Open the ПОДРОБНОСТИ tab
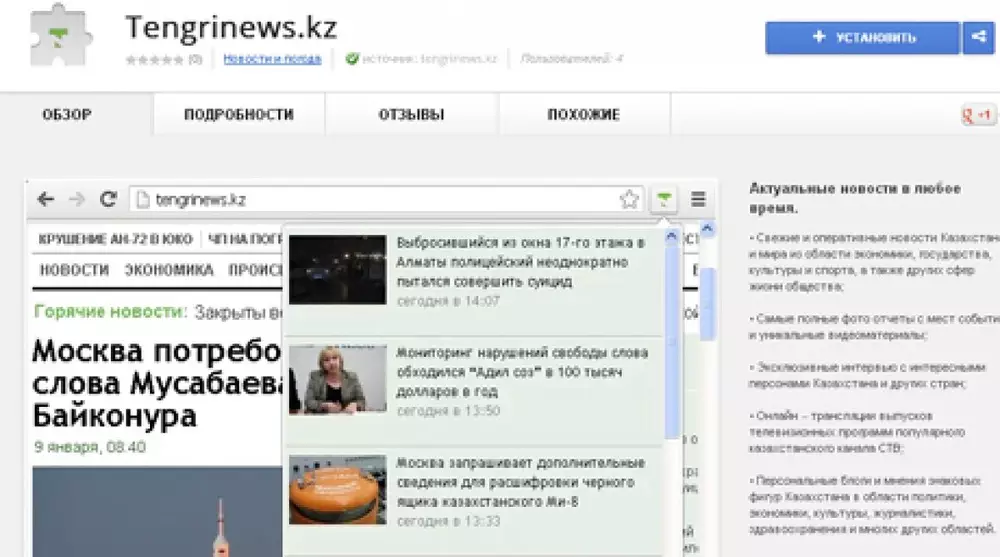 (x=238, y=115)
